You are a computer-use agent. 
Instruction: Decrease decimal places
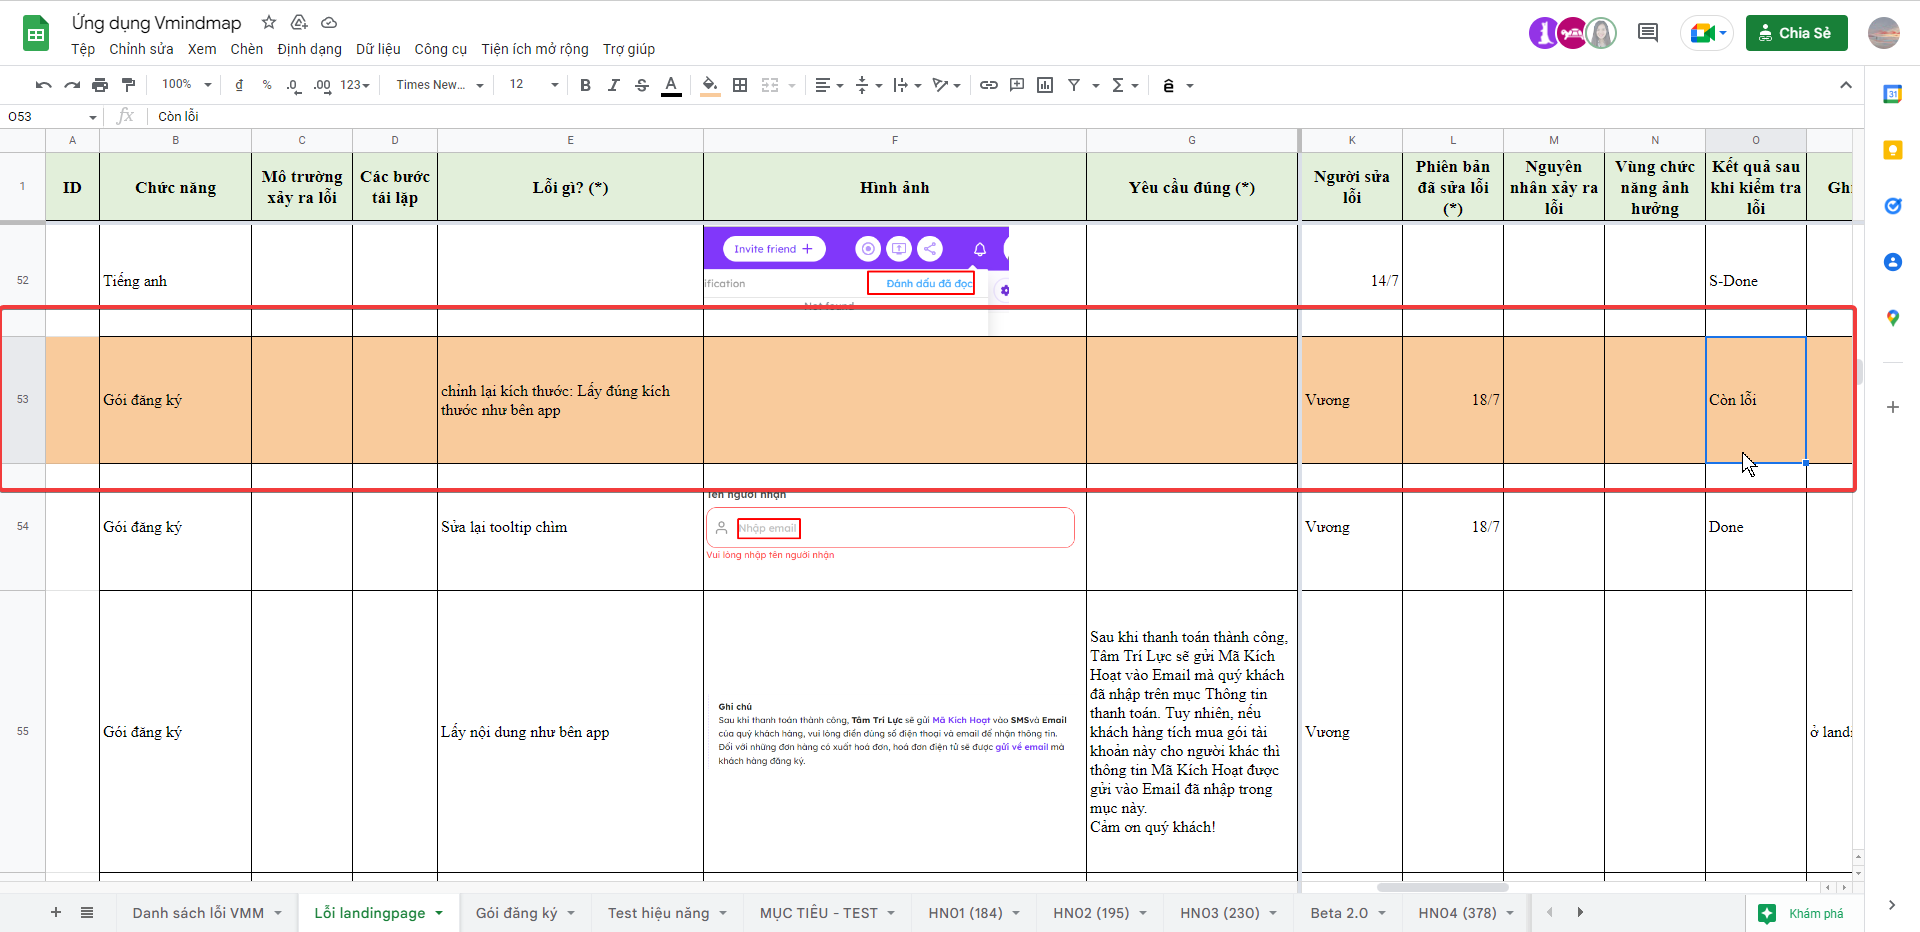pyautogui.click(x=293, y=85)
